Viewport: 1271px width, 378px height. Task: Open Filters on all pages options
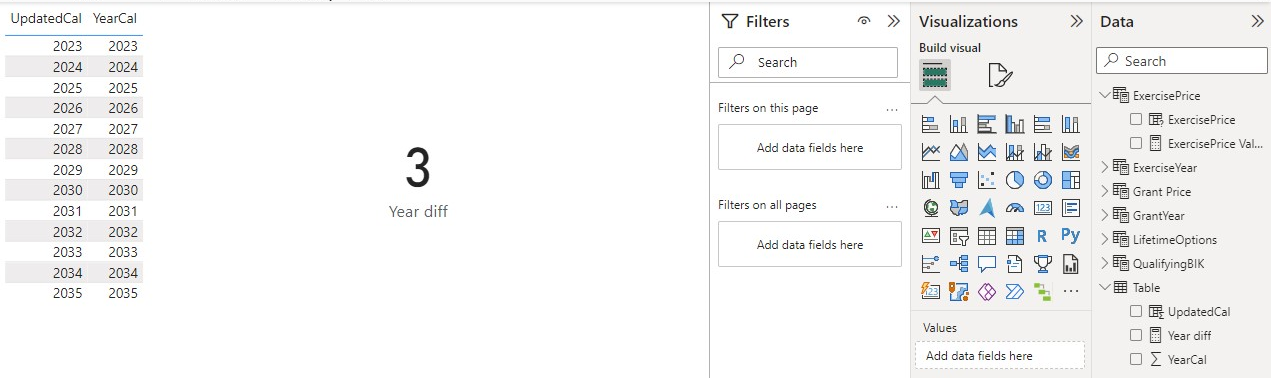[892, 205]
